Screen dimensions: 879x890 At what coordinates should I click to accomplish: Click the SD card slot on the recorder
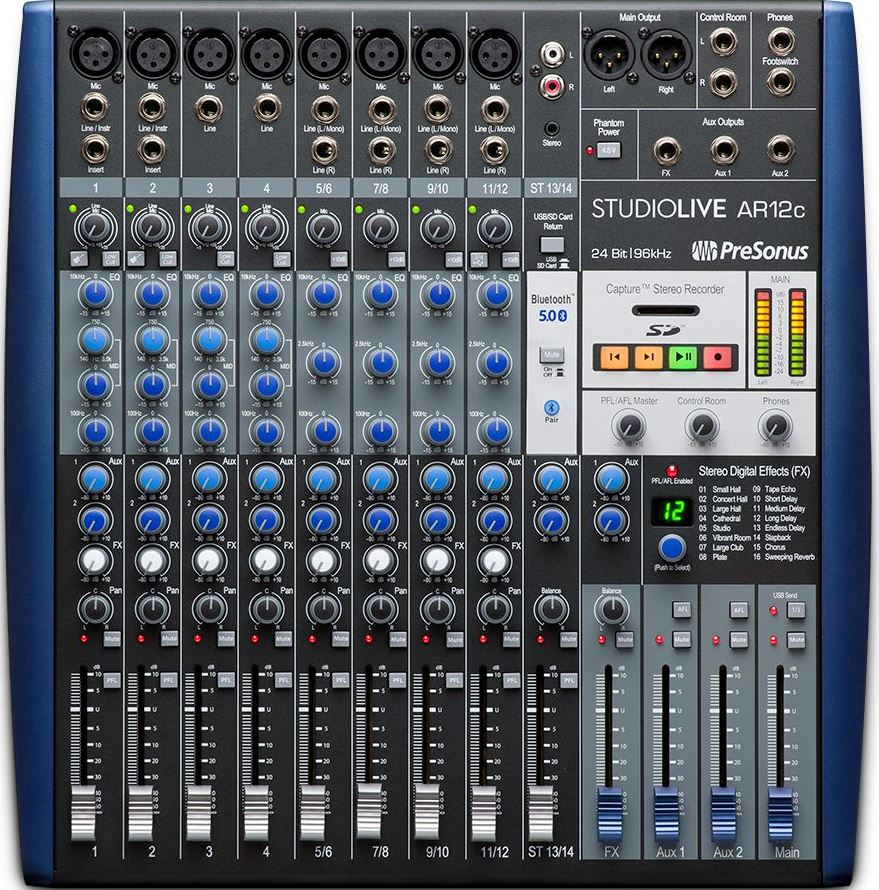(665, 310)
